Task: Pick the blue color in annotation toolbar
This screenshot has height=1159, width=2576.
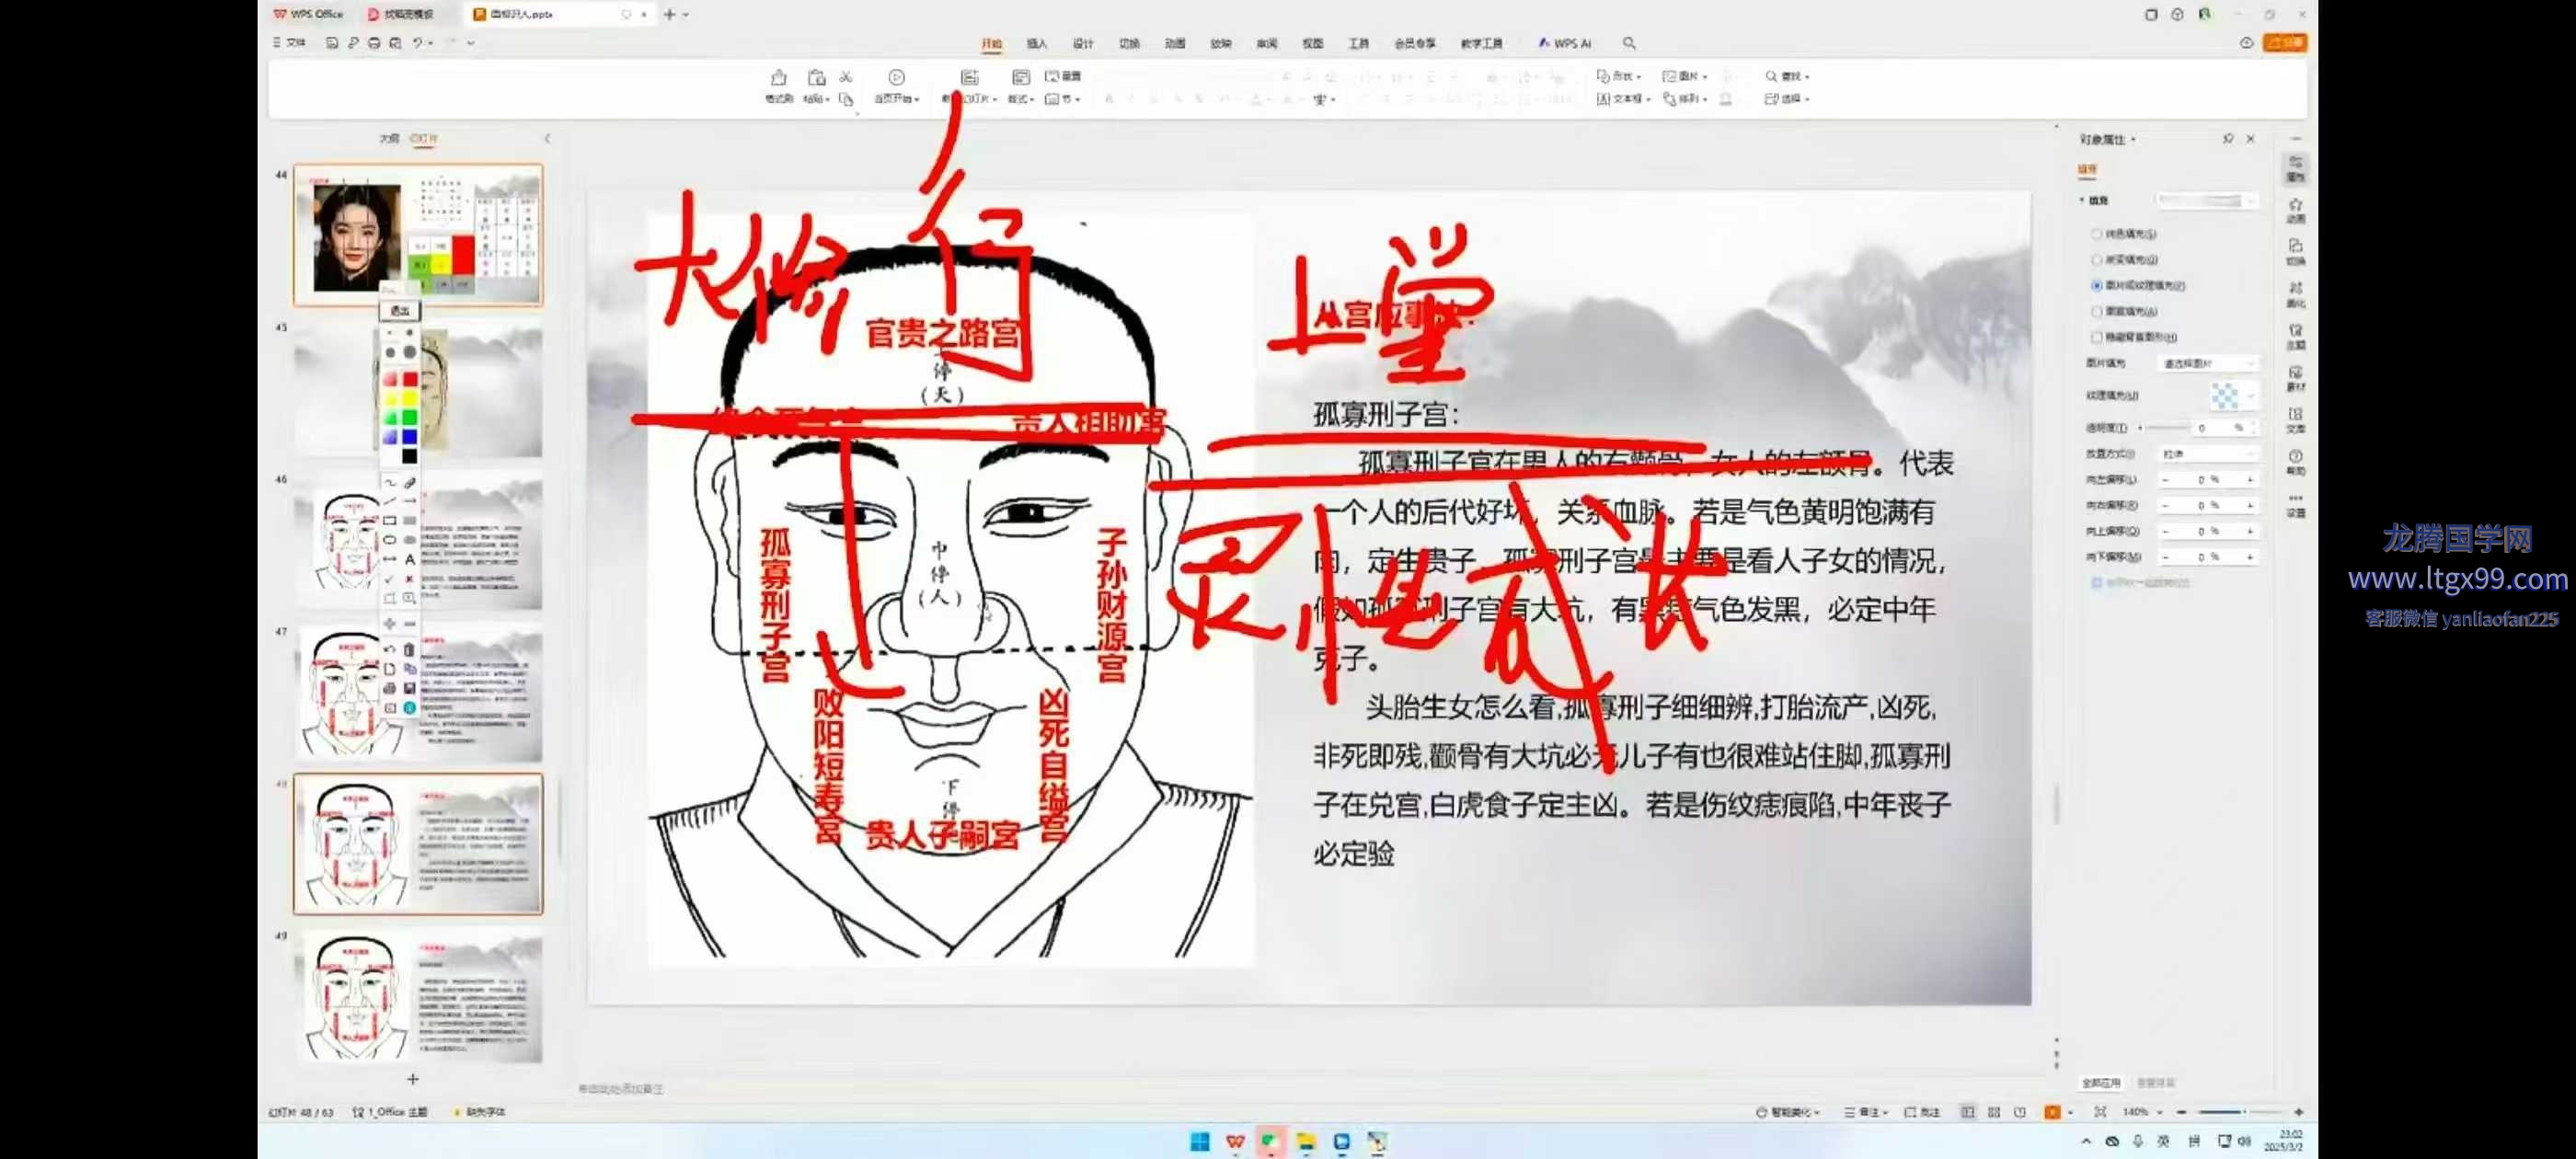Action: [410, 437]
